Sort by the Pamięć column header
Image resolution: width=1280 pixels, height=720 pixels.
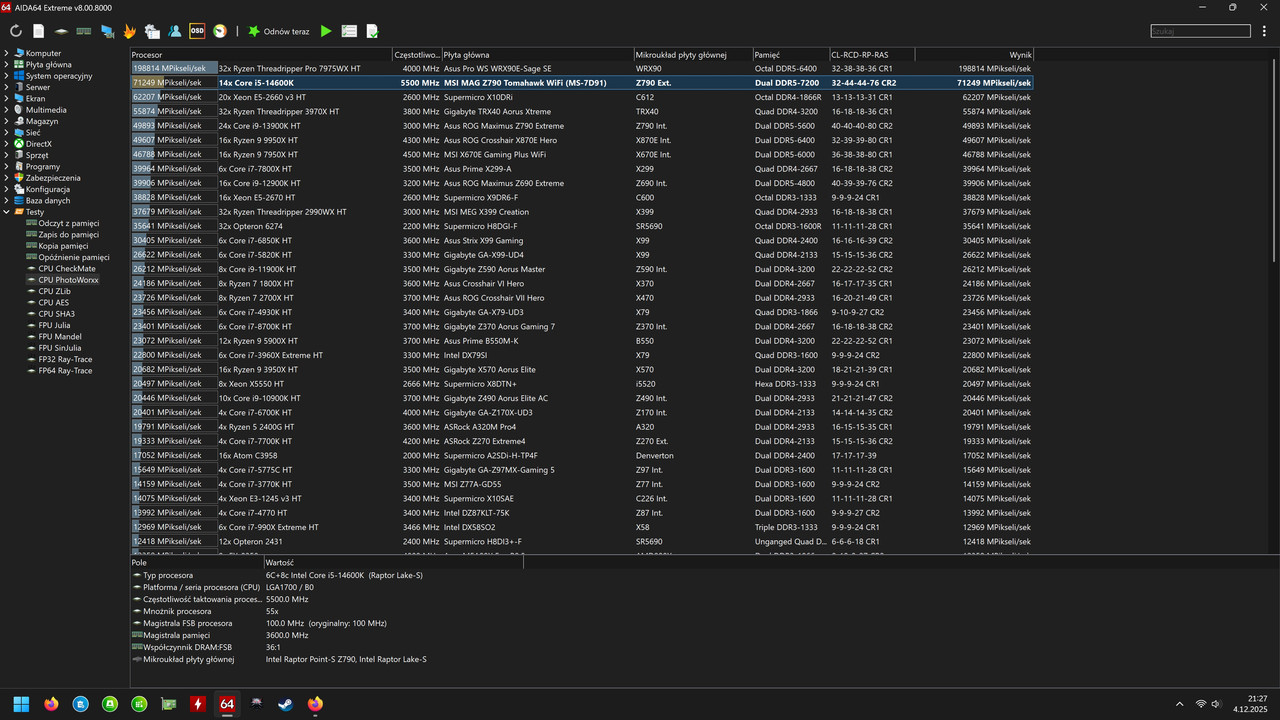790,54
